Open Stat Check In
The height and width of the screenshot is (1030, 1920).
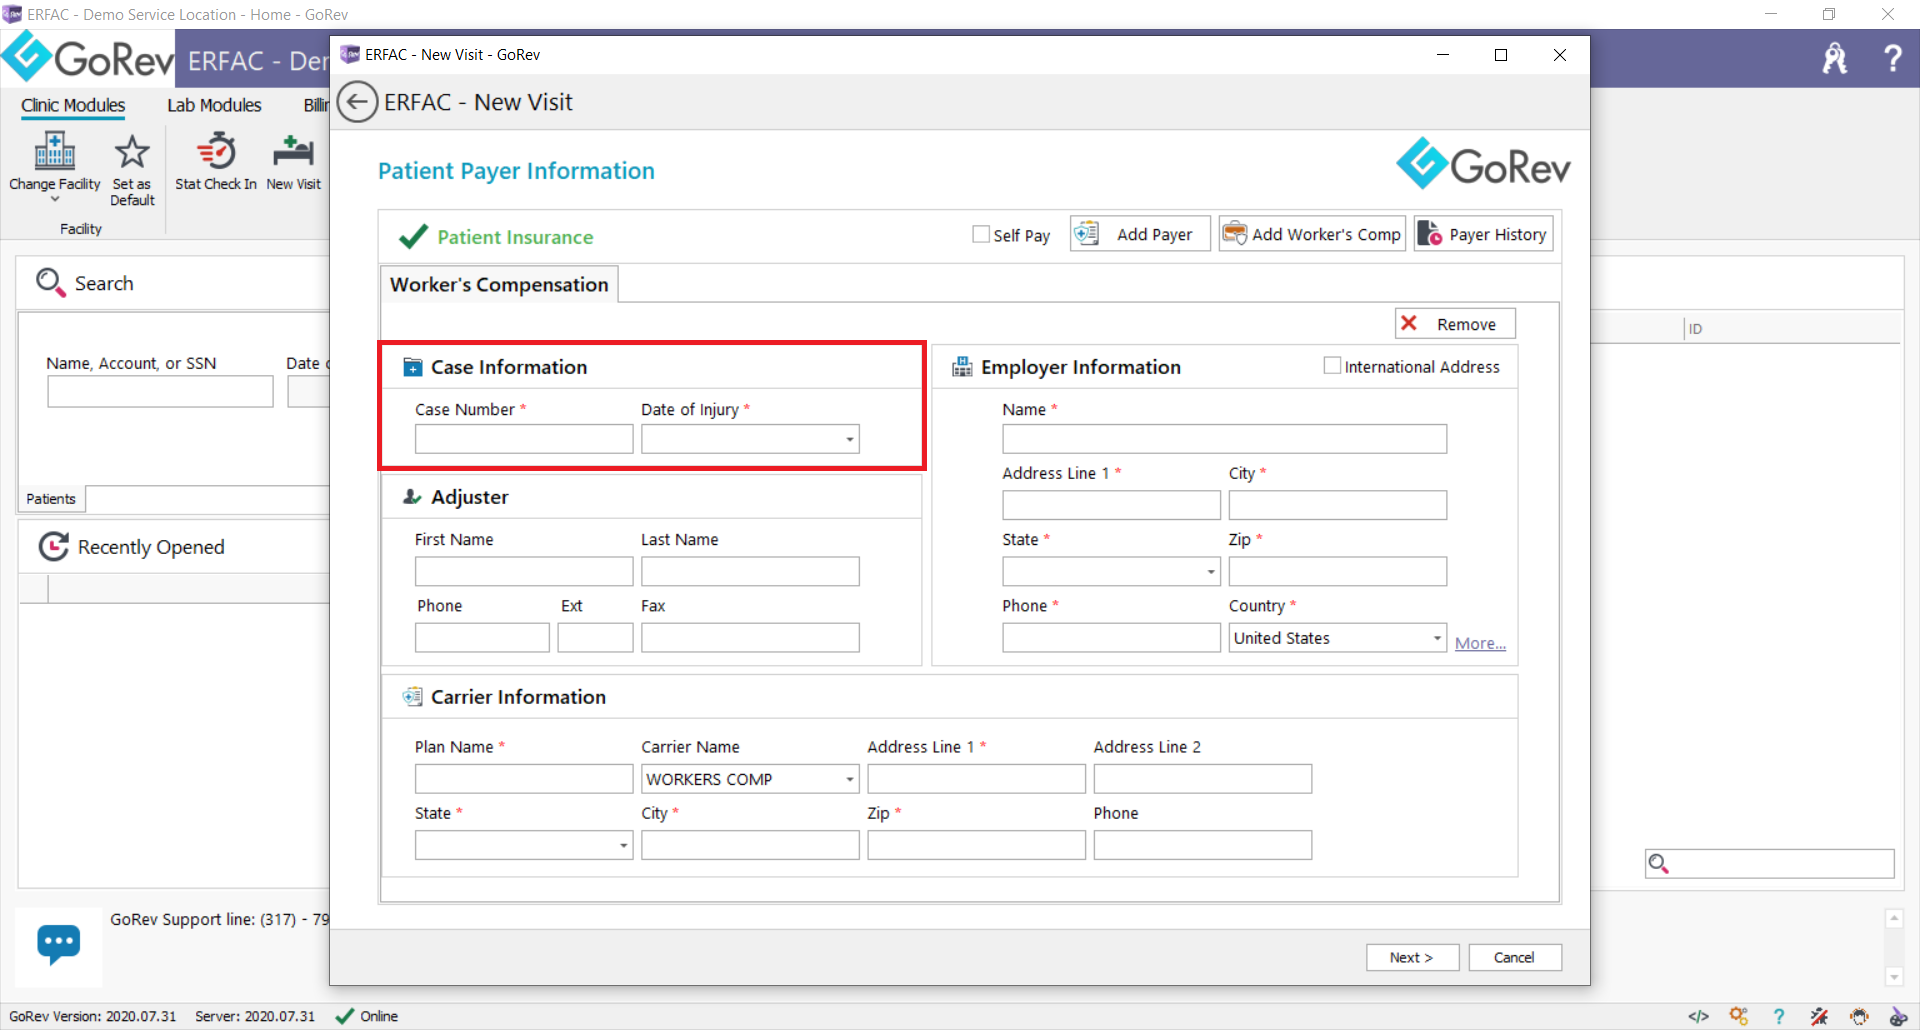[x=216, y=160]
